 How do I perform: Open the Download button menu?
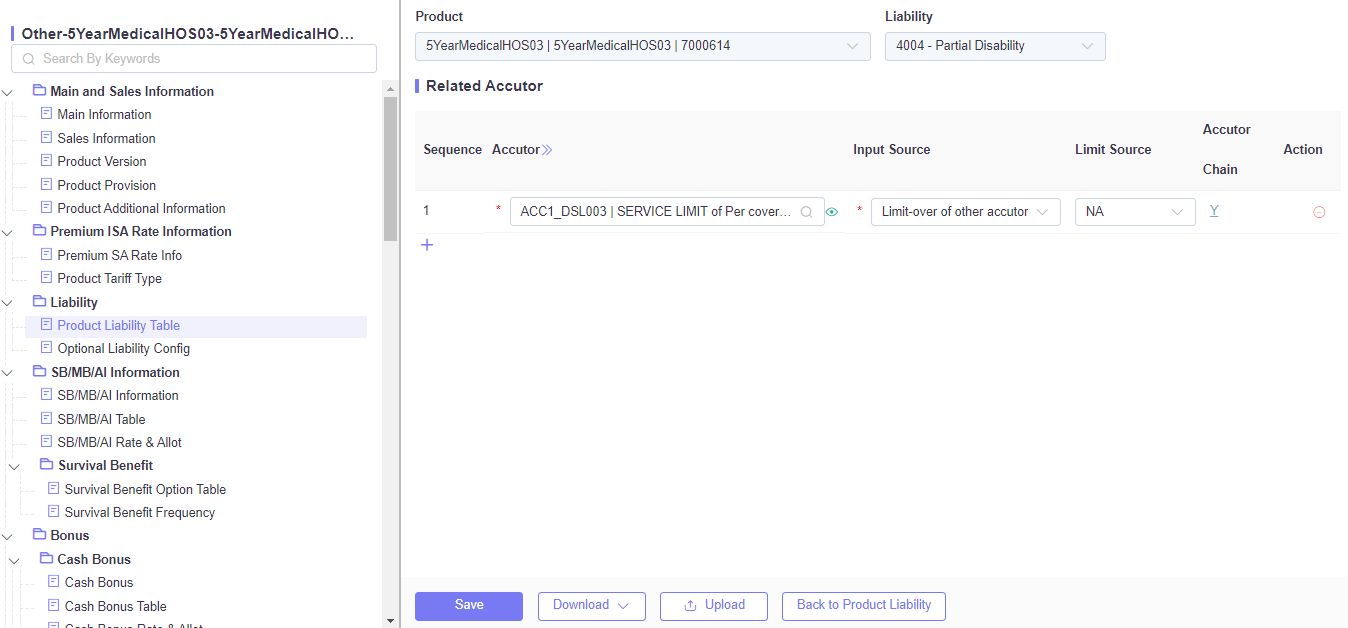(592, 606)
